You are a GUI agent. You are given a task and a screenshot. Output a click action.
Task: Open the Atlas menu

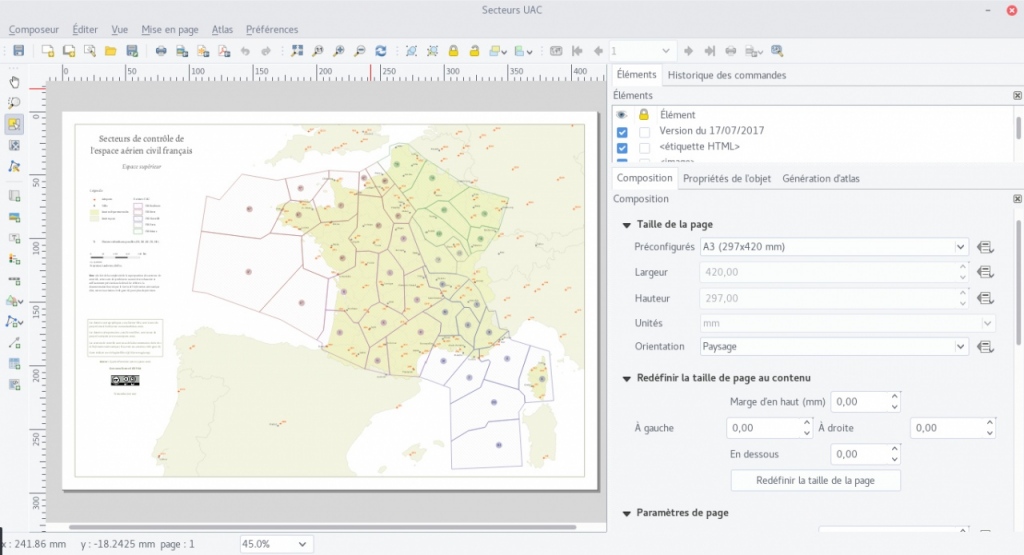click(222, 29)
